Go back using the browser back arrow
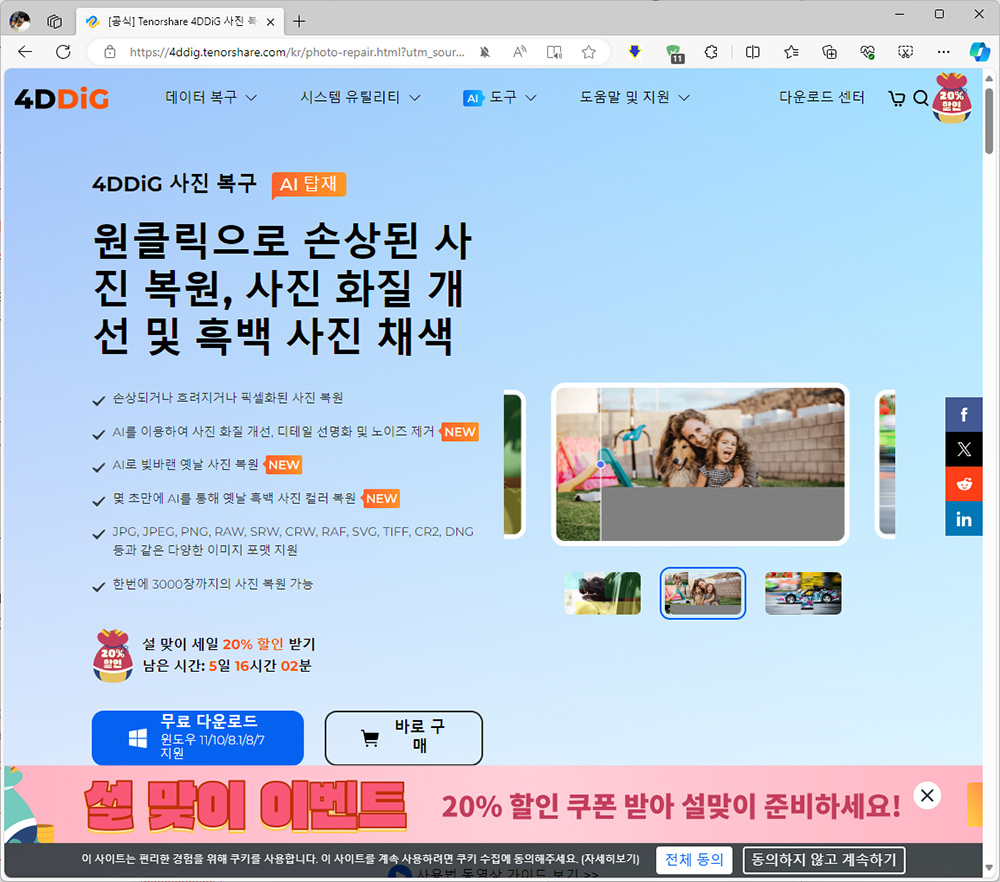The image size is (1000, 882). tap(25, 52)
